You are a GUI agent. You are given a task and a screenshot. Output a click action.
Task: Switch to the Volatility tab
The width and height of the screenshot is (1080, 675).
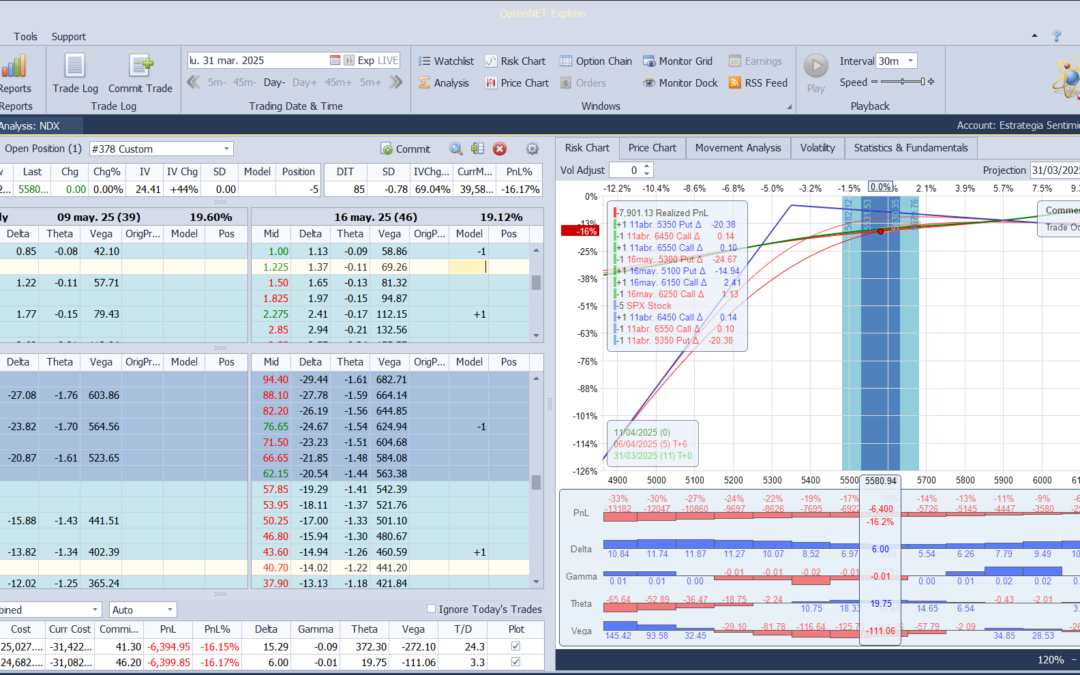(x=818, y=148)
